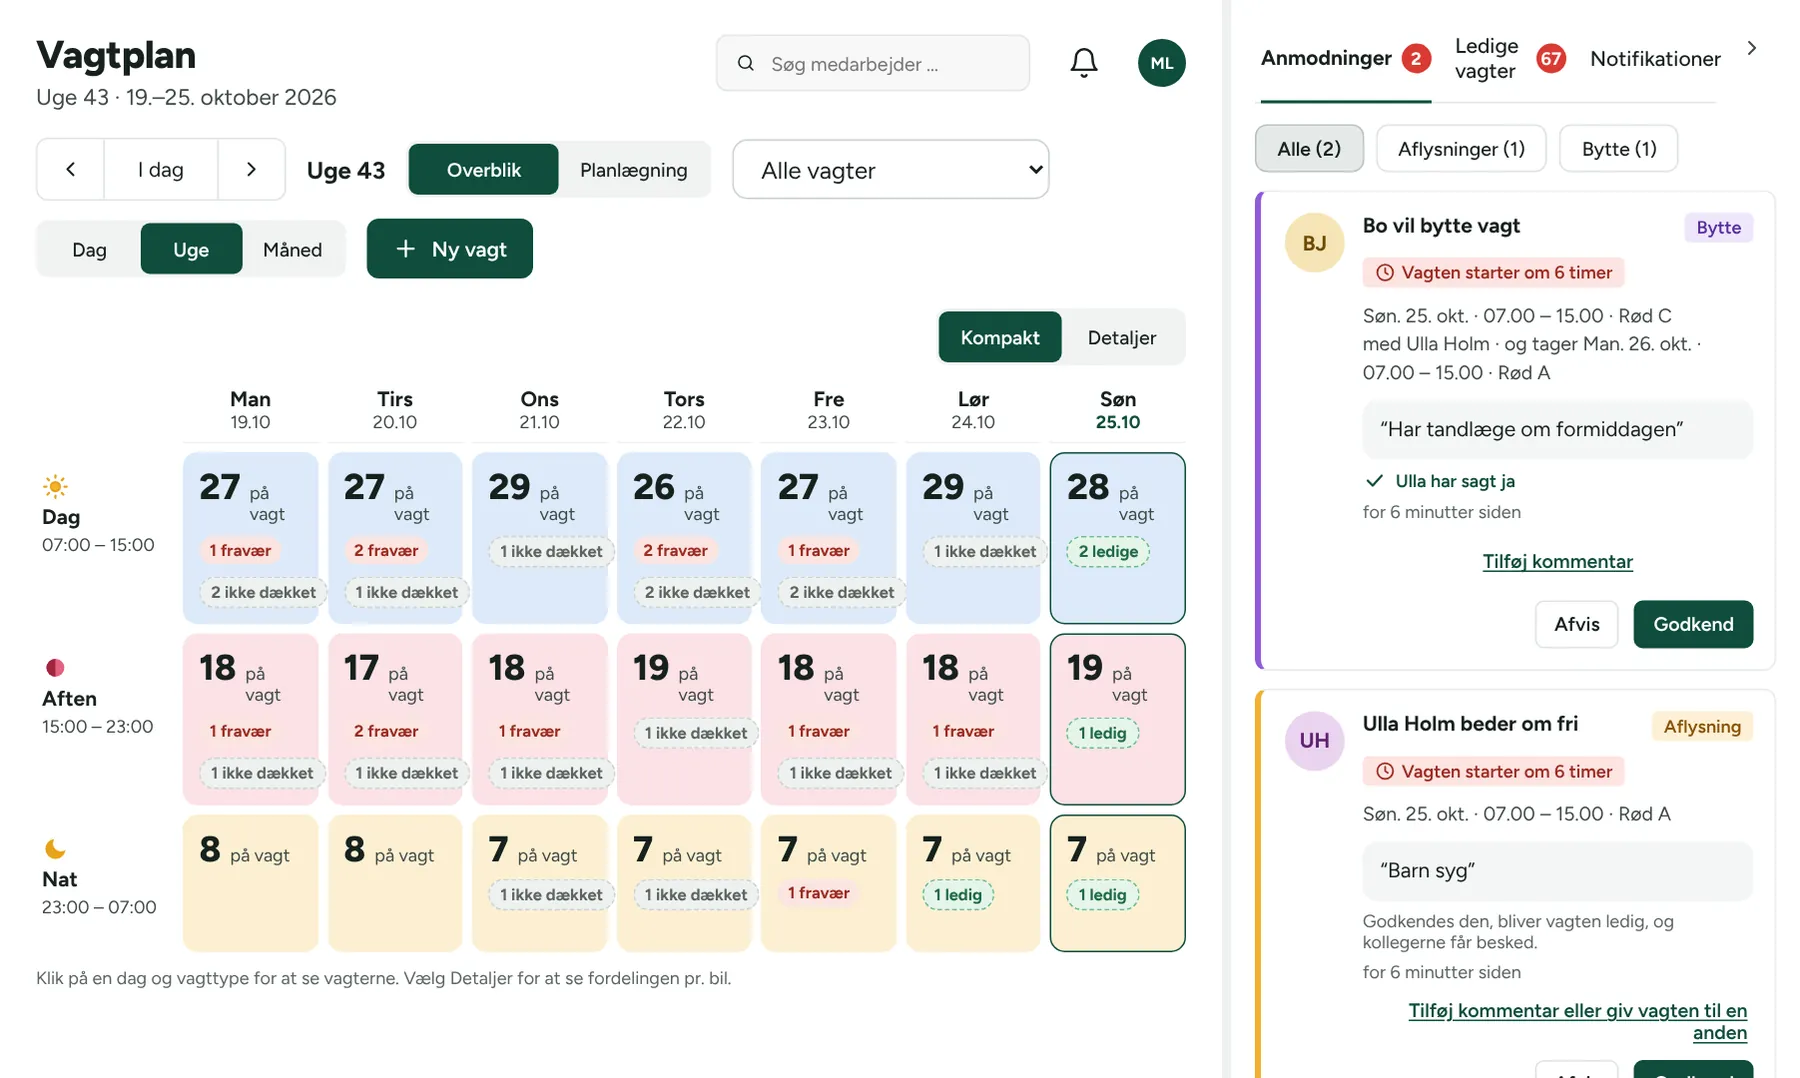Toggle to Planlægning mode
Screen dimensions: 1800x1078
tap(634, 170)
